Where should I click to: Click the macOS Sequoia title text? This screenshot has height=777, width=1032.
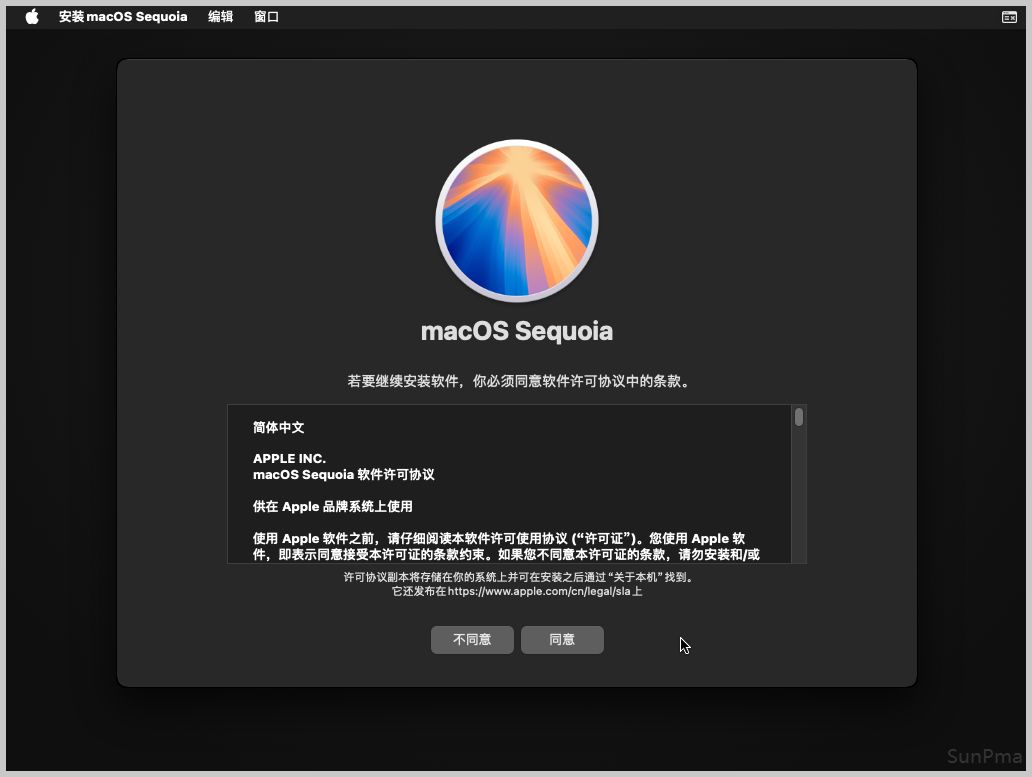517,331
